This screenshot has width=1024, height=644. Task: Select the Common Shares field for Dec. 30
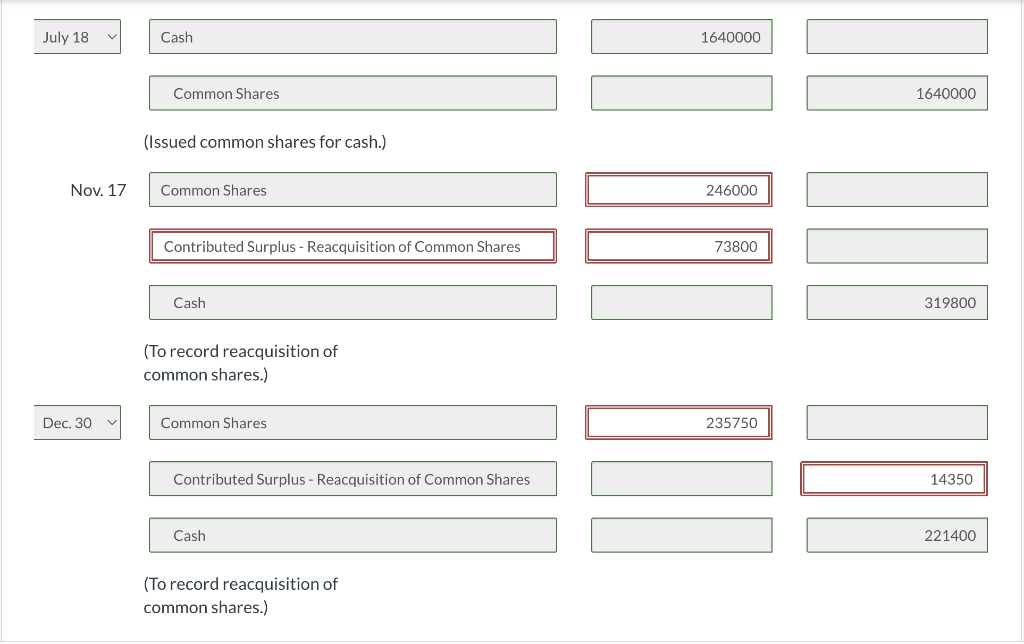352,422
